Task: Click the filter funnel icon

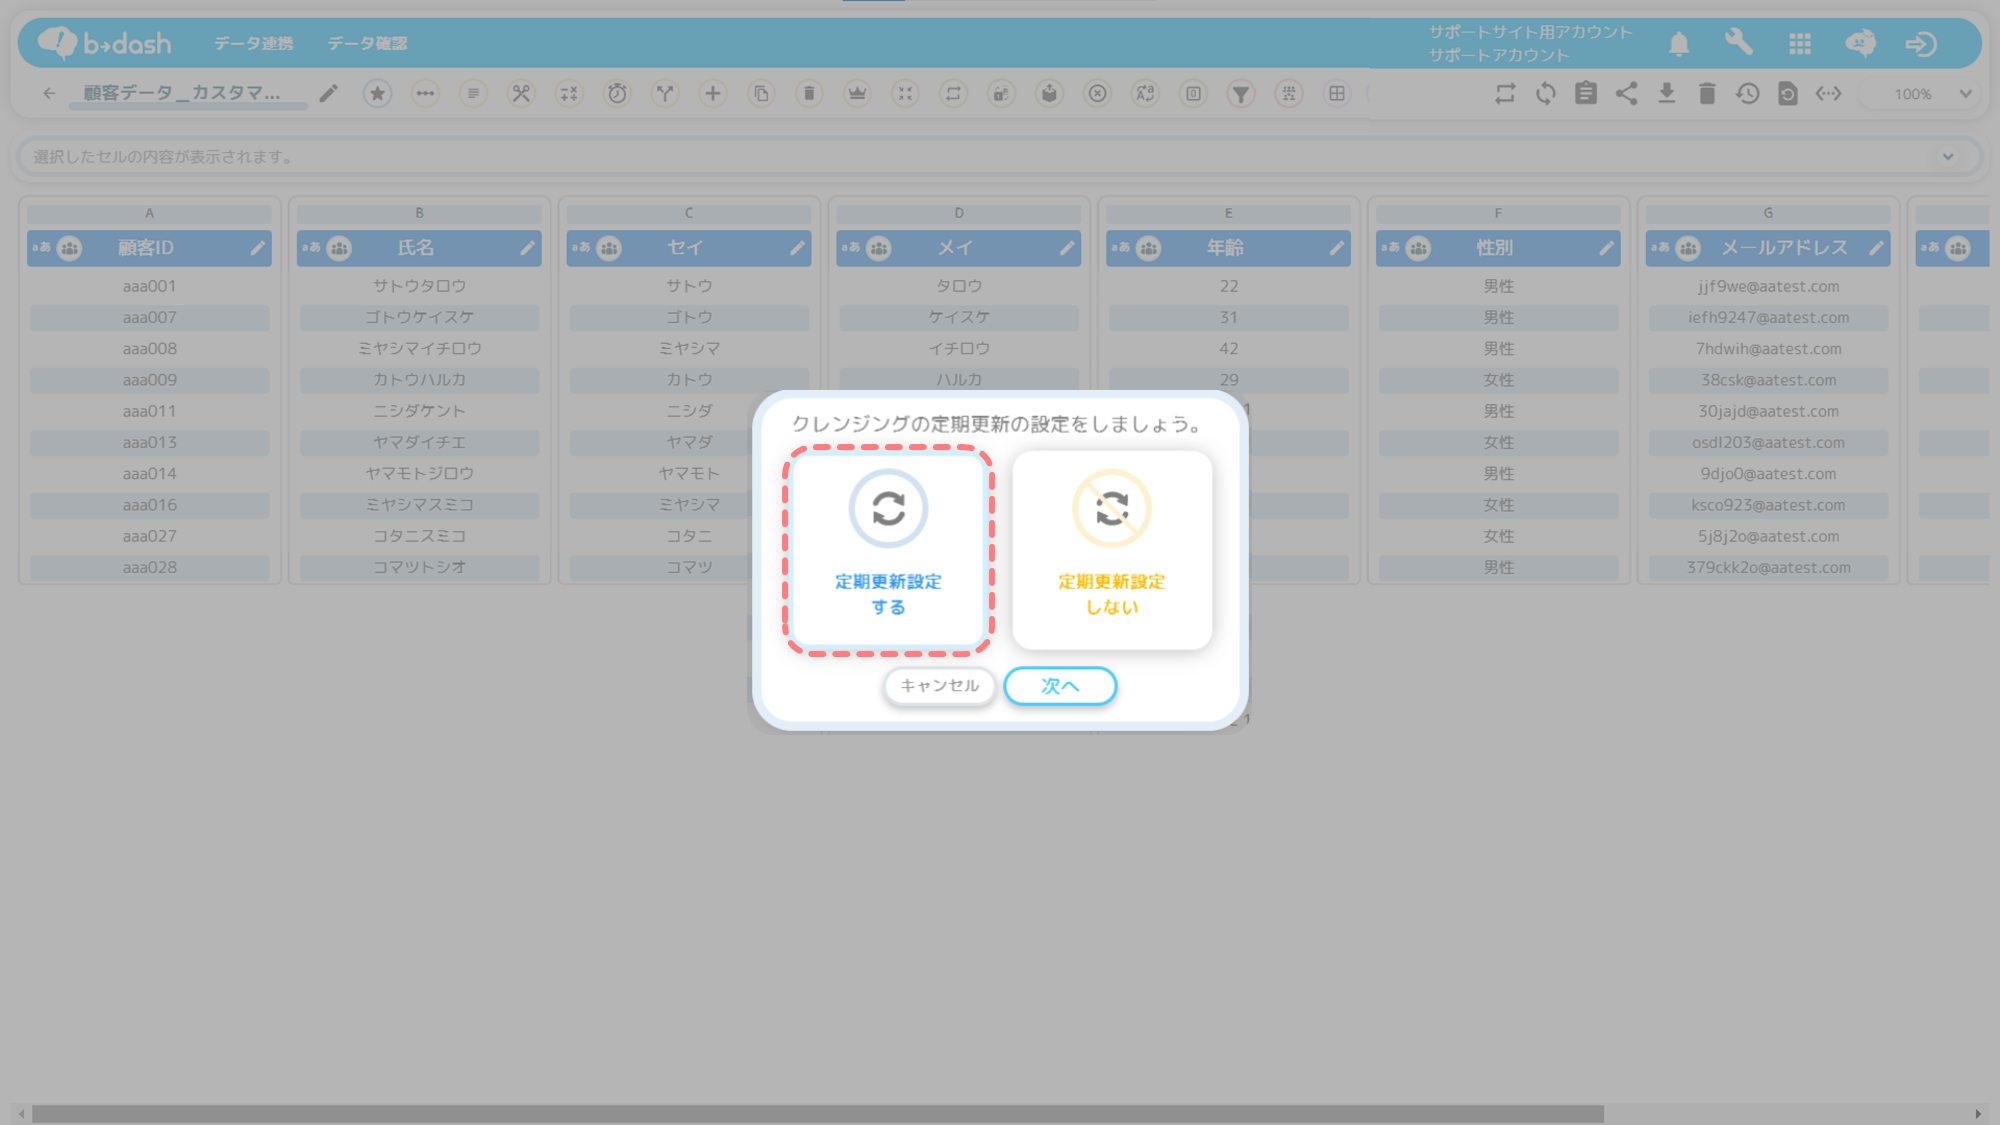Action: 1241,94
